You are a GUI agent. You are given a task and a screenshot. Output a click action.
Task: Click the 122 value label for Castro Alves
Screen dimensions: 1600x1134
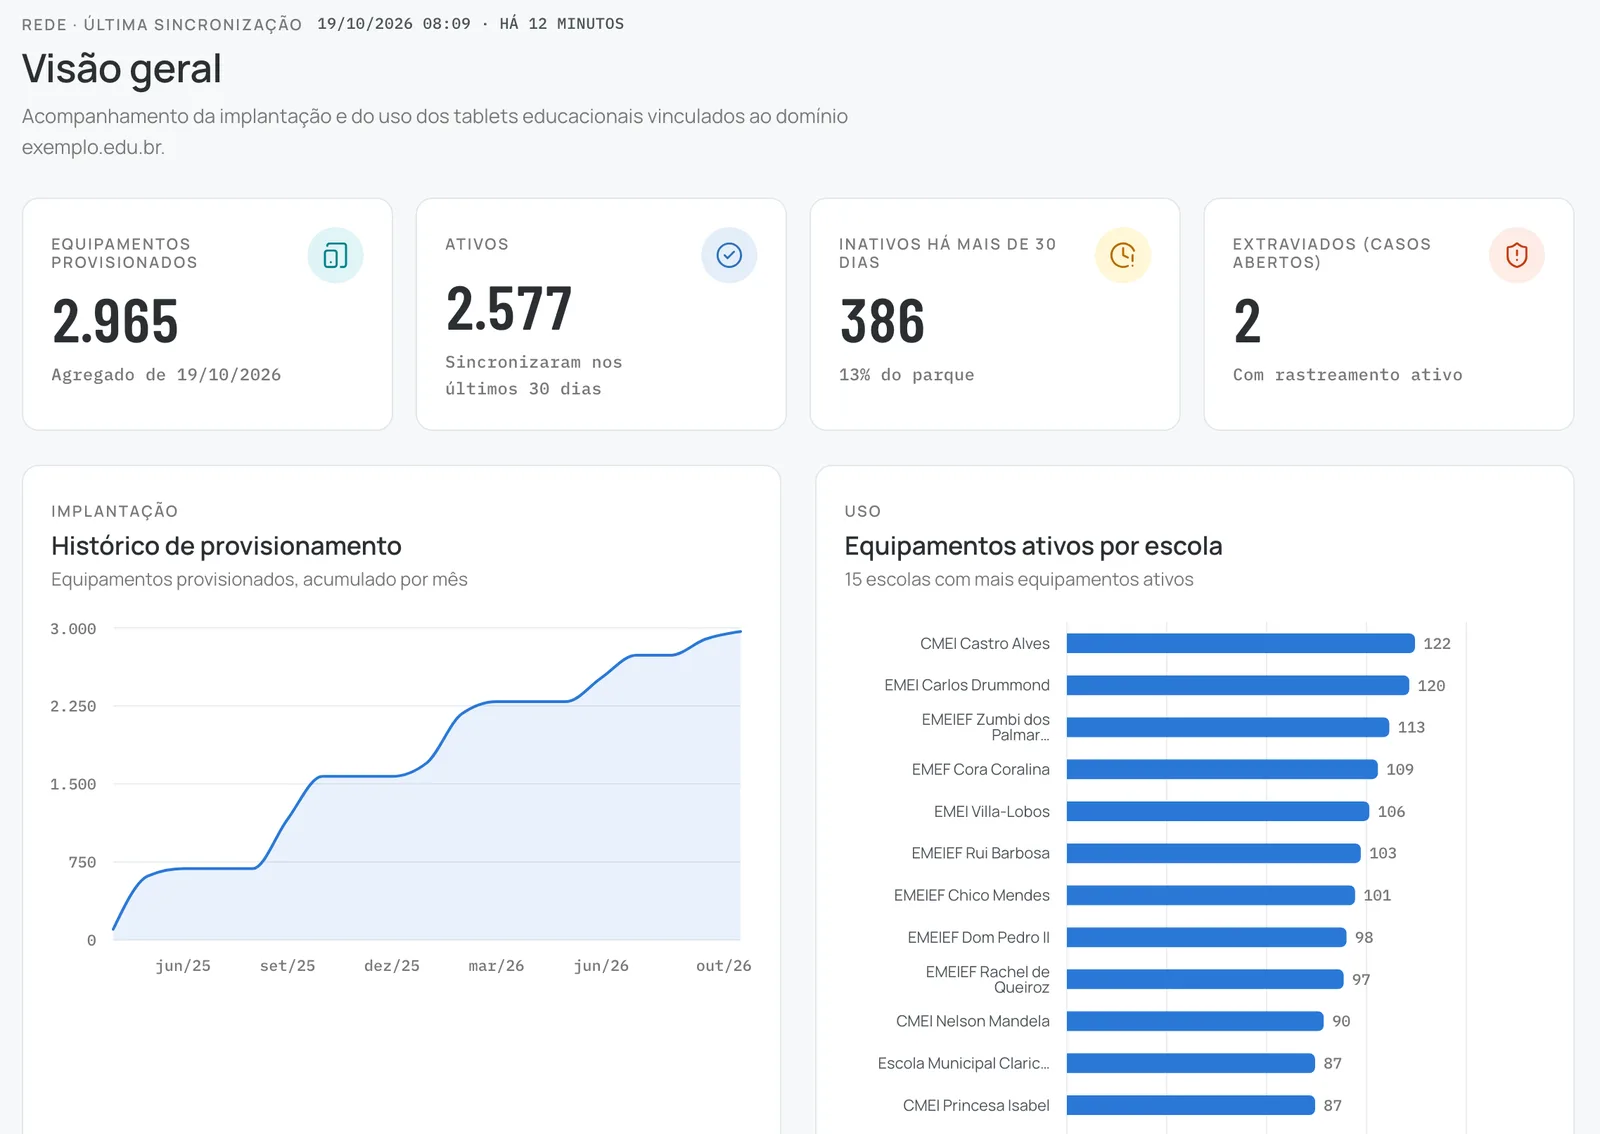(x=1437, y=644)
